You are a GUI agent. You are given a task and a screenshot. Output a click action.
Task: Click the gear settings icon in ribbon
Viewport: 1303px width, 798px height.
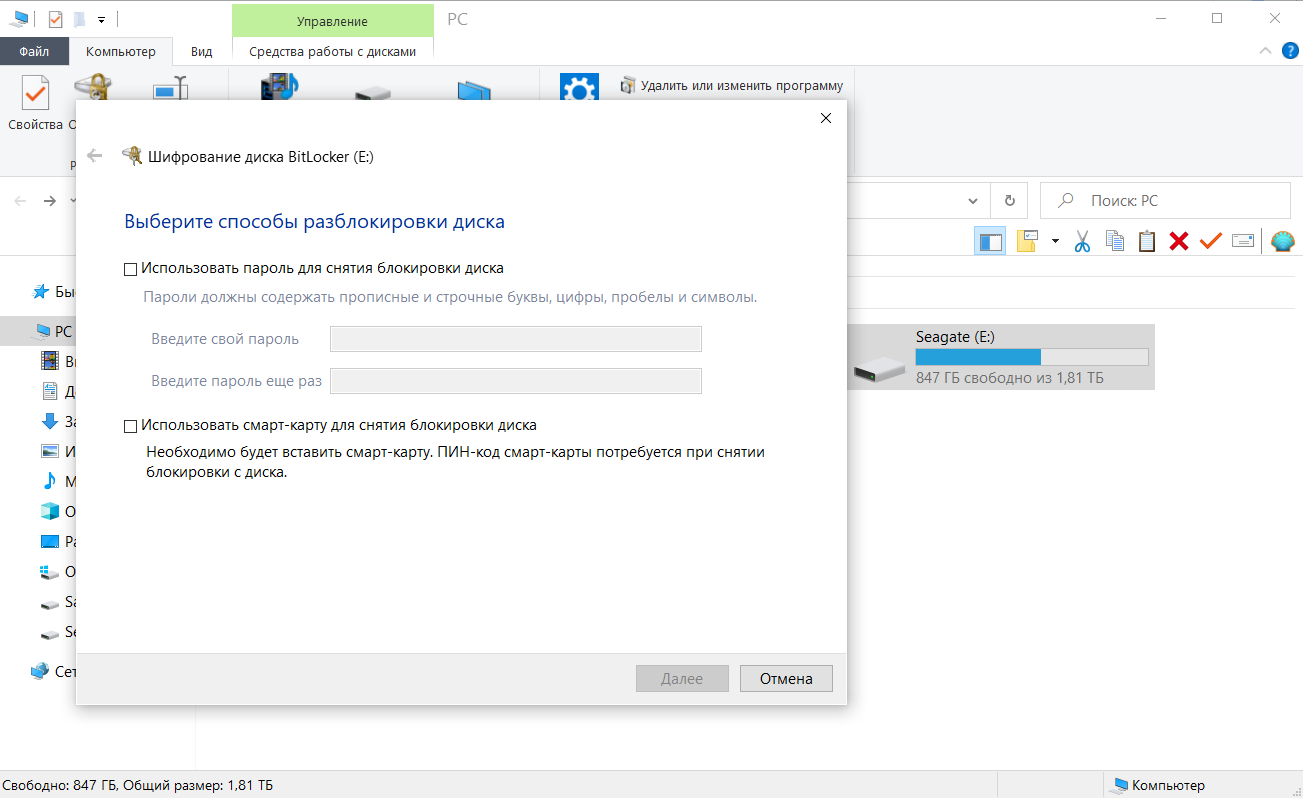(x=579, y=89)
